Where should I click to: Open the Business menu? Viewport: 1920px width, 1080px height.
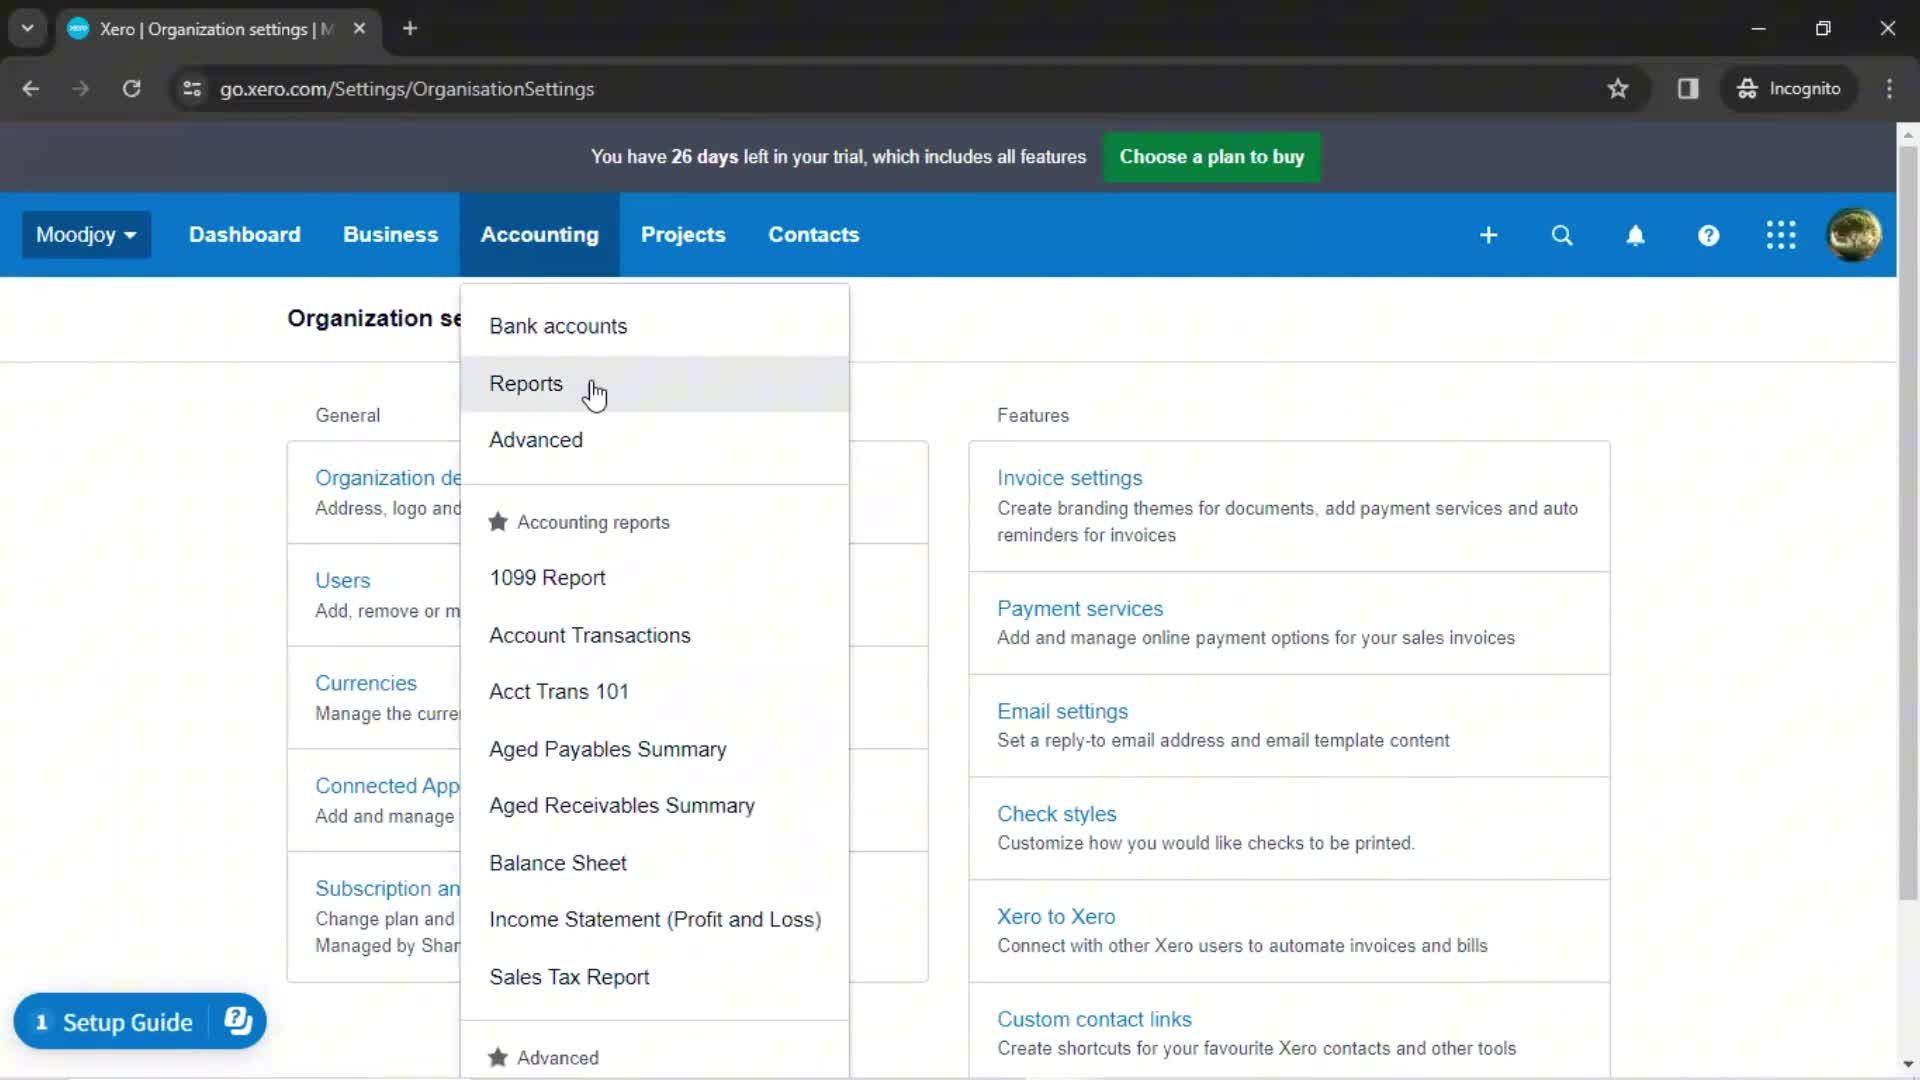(390, 235)
